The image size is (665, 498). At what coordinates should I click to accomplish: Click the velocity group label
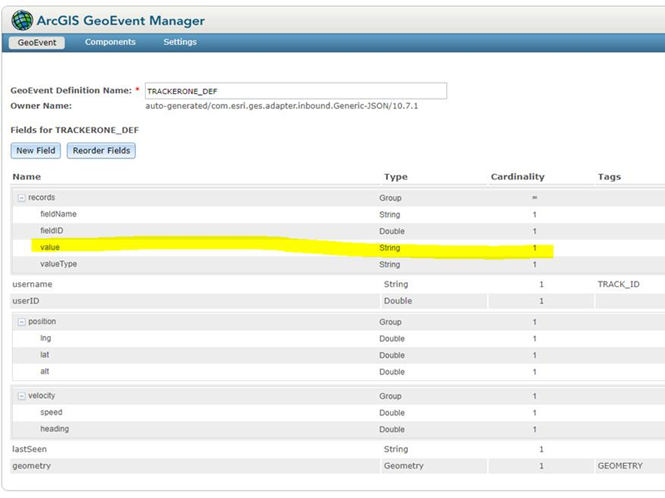(x=42, y=396)
